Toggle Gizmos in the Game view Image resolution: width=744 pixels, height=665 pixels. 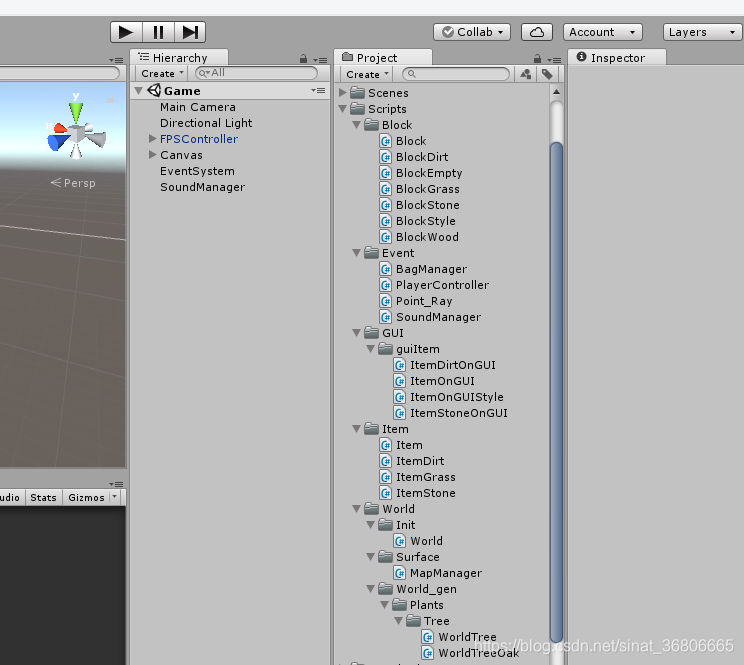86,498
